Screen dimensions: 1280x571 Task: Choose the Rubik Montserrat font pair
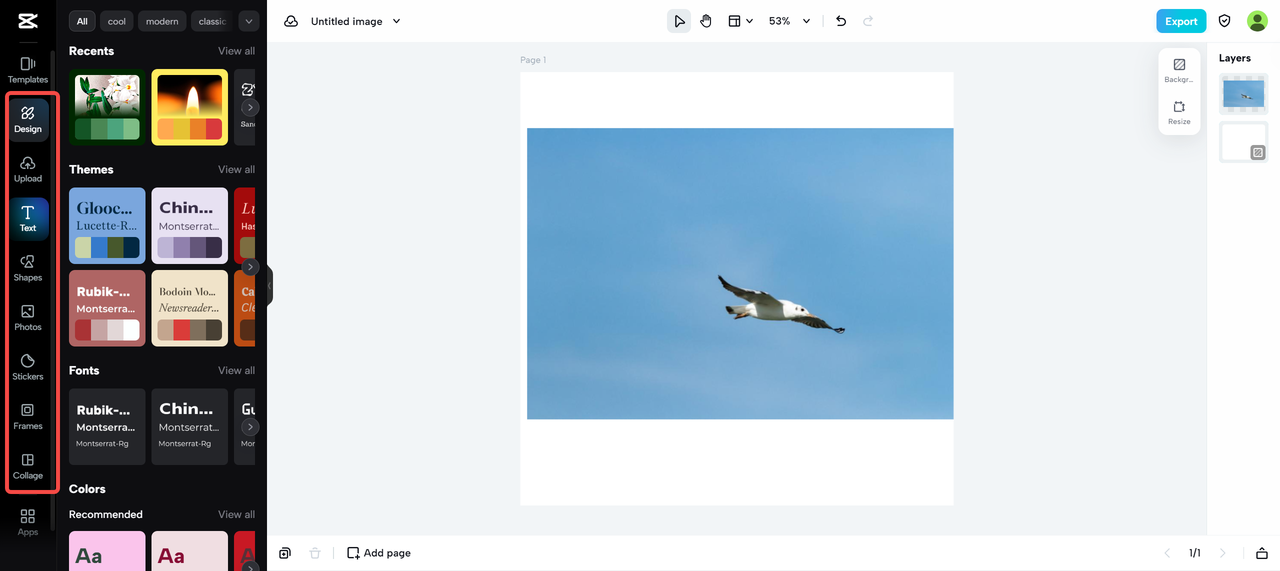tap(107, 427)
